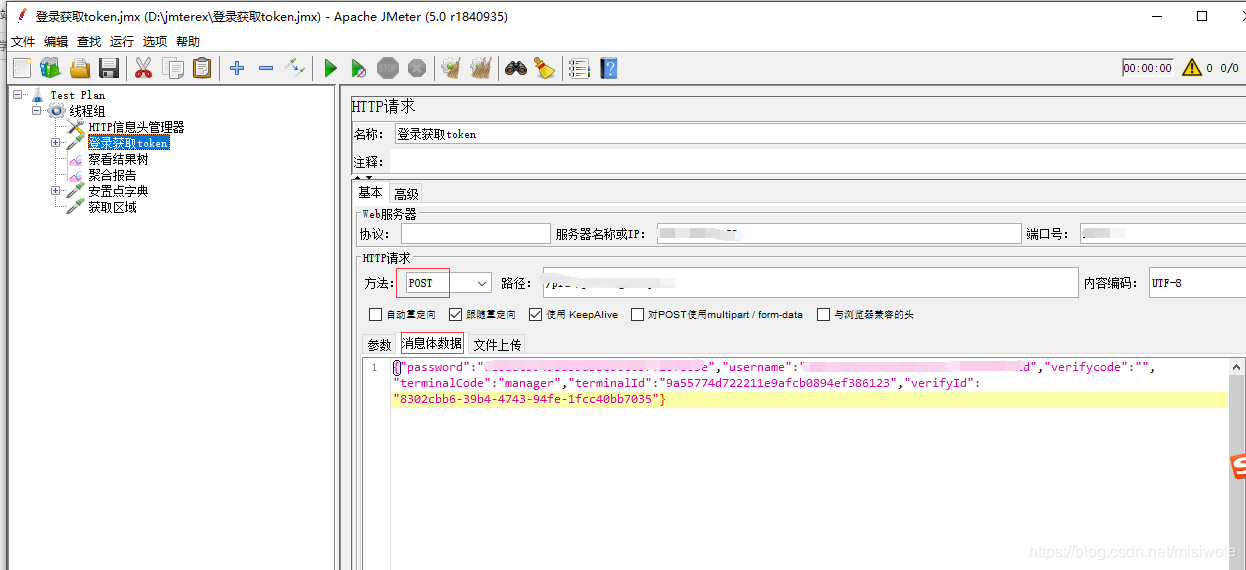Expand the 安置点字典 tree node
The height and width of the screenshot is (570, 1246).
tap(56, 191)
